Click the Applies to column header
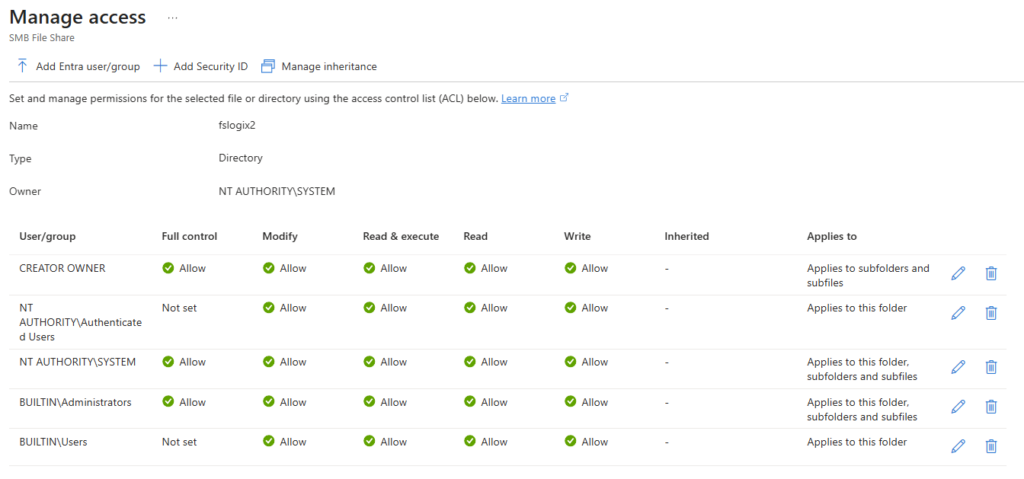 [832, 237]
